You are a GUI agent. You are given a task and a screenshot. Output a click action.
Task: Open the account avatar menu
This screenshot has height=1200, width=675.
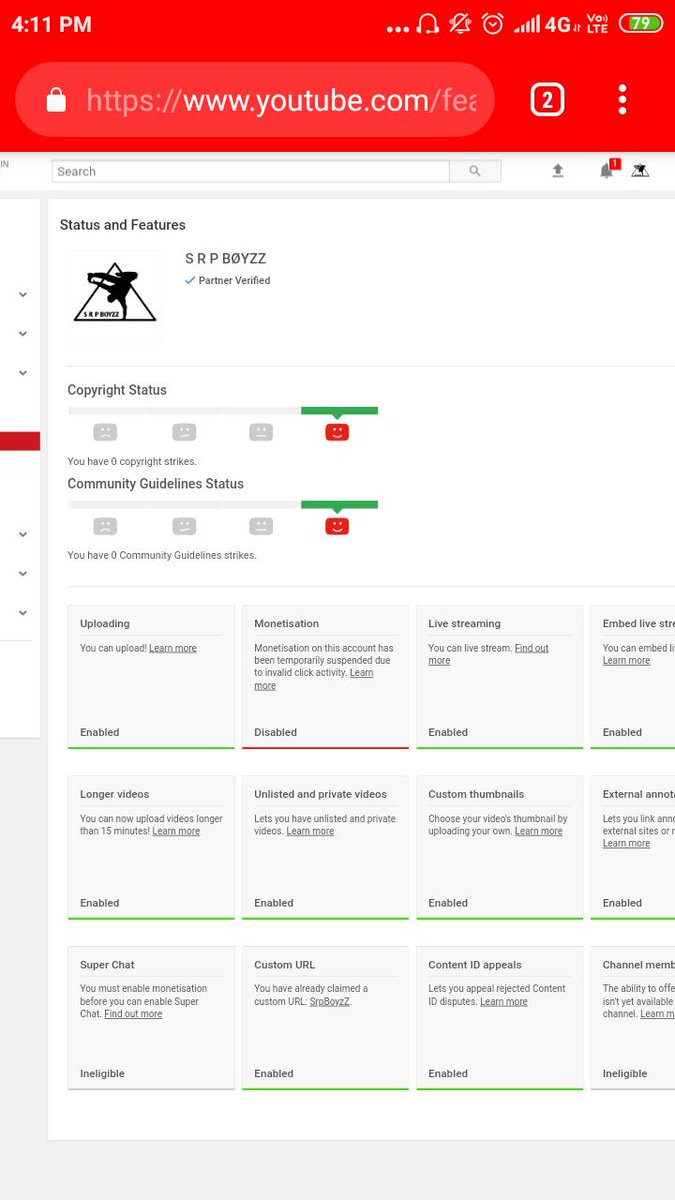[640, 171]
